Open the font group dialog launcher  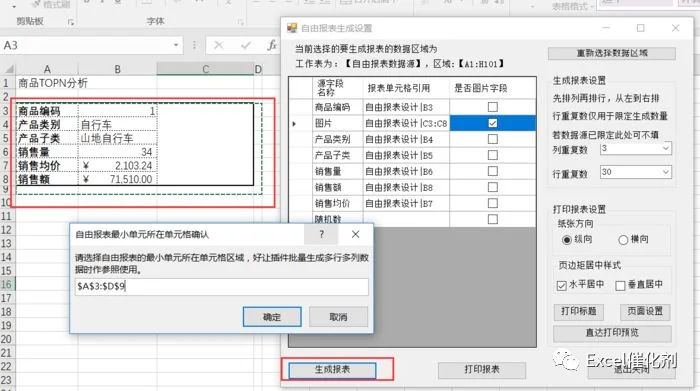241,21
